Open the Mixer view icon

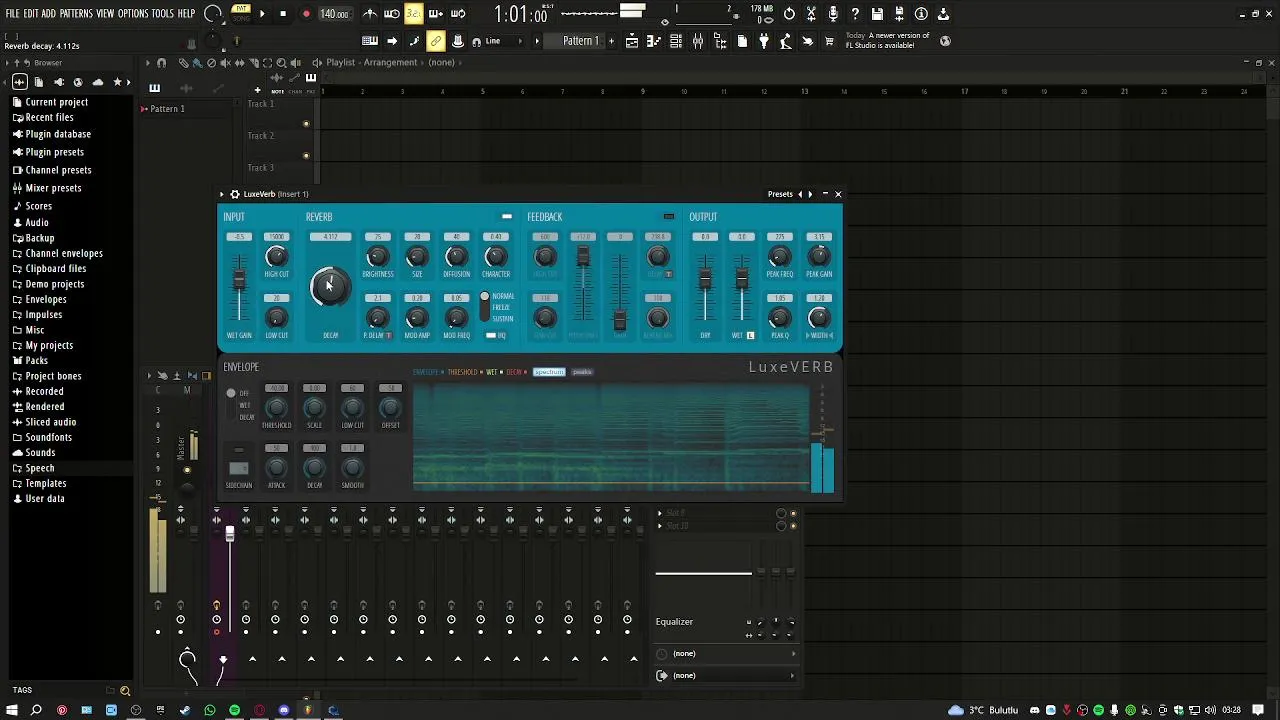click(697, 41)
